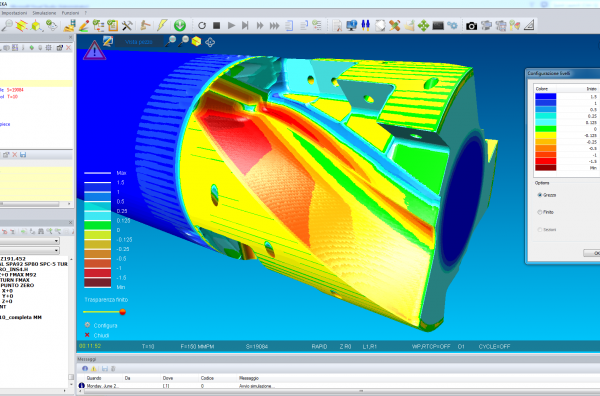Click OK in Configurazione livelli dialog
600x396 pixels.
[x=593, y=253]
